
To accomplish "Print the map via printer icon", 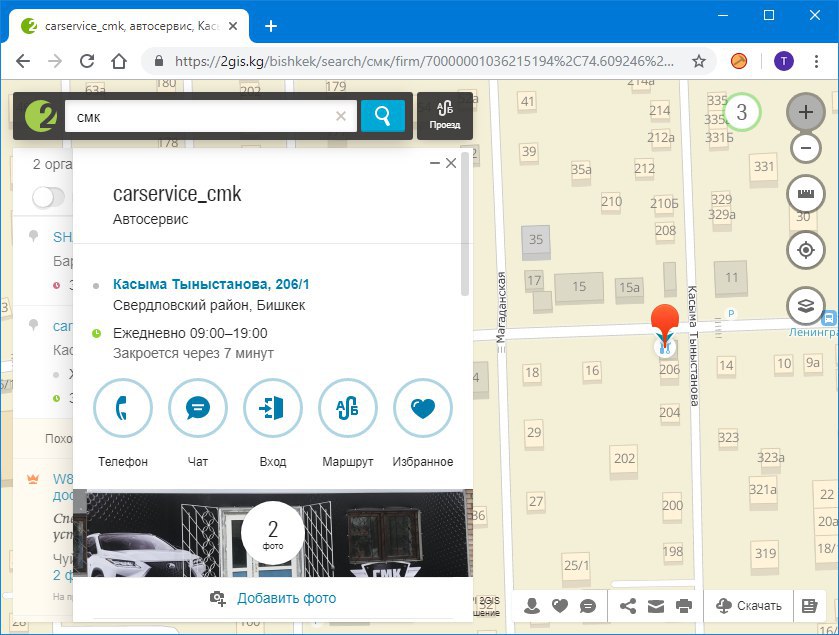I will coord(684,606).
